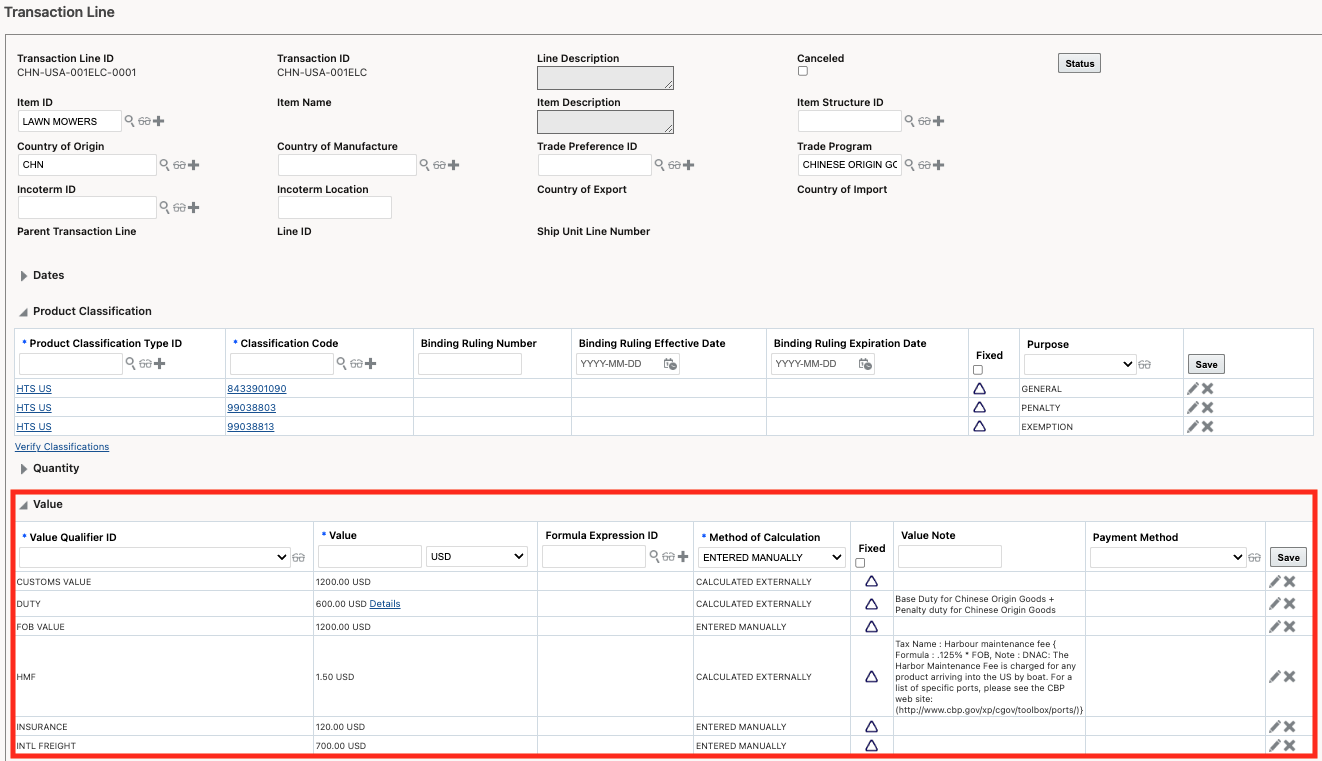Click Fixed triangle for HMF row
1322x761 pixels.
pyautogui.click(x=871, y=676)
